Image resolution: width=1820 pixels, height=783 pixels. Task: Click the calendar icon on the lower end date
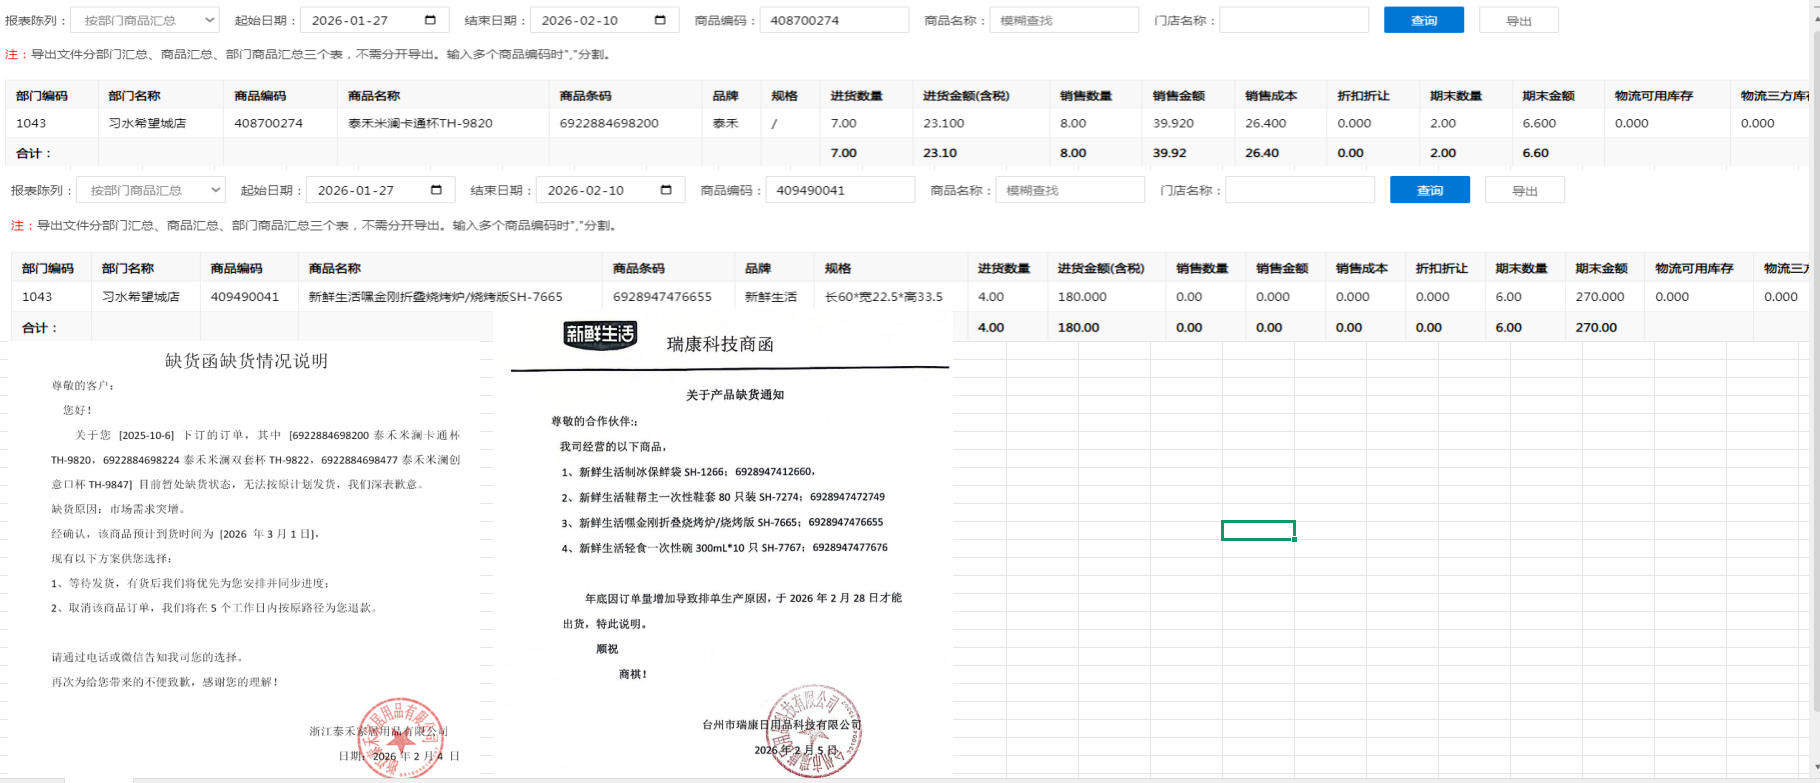point(666,190)
